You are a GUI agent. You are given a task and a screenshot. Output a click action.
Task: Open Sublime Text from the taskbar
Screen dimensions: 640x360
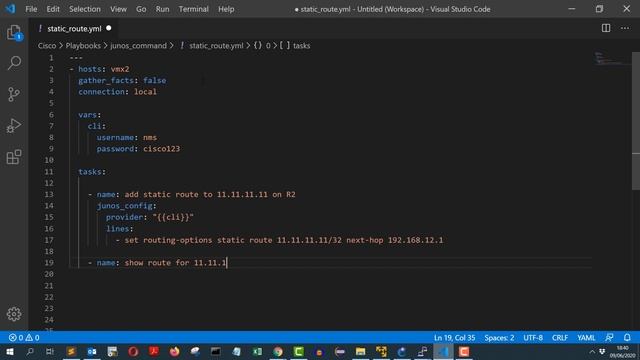click(x=71, y=351)
